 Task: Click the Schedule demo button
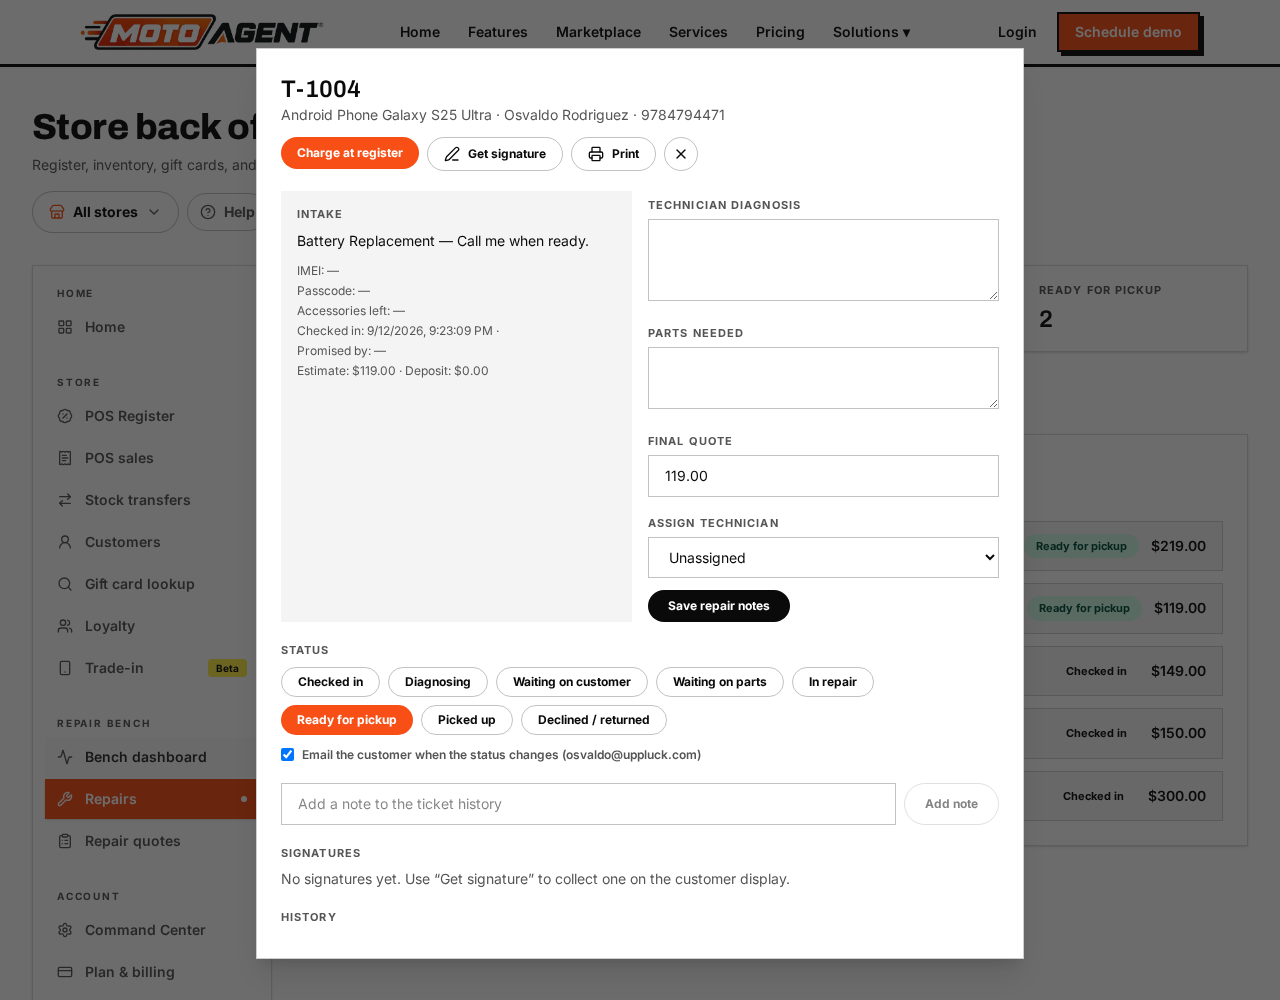1128,32
